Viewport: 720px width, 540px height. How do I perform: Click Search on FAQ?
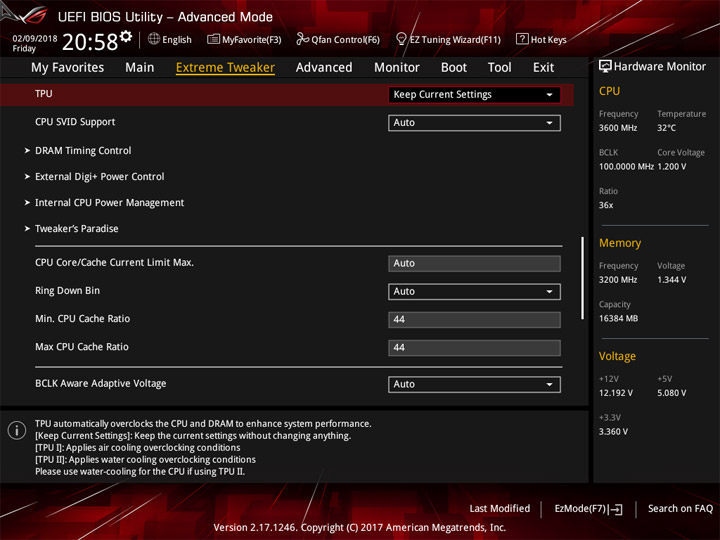pyautogui.click(x=680, y=509)
